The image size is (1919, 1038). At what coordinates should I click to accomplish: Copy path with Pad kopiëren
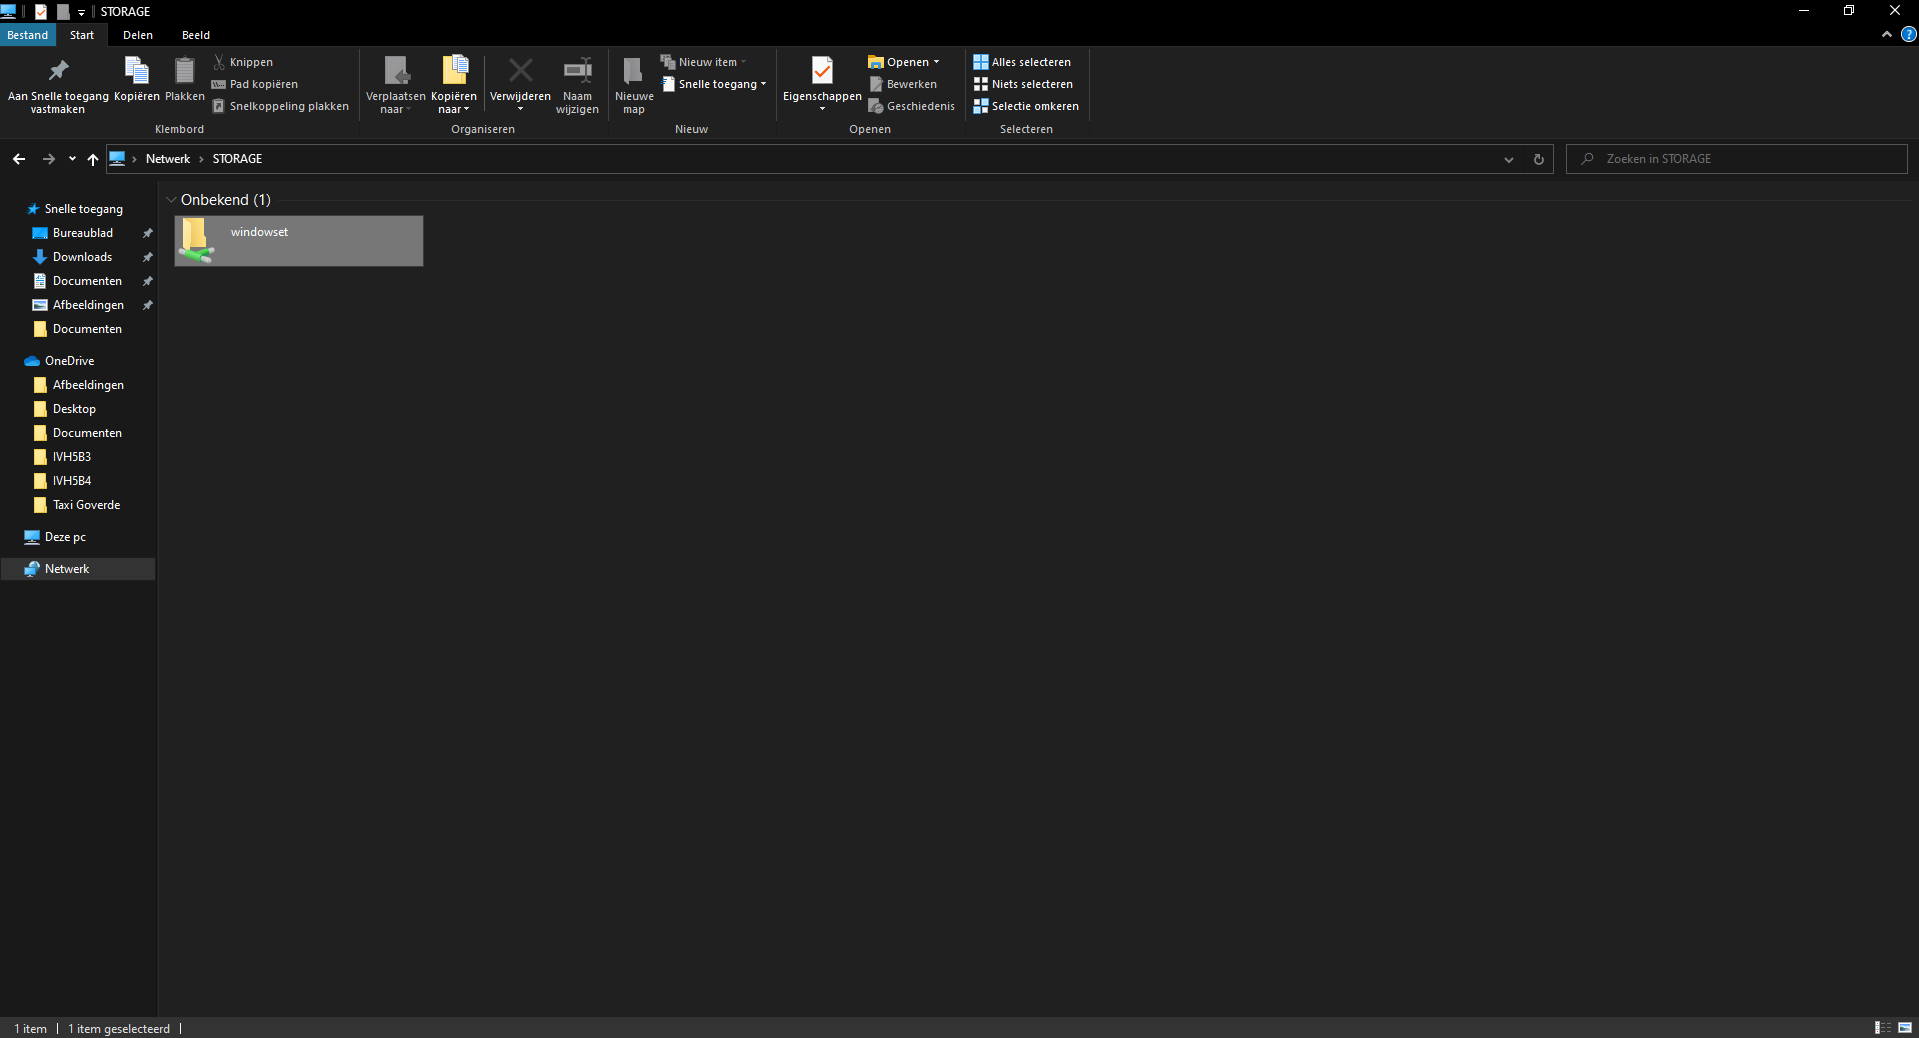coord(255,84)
